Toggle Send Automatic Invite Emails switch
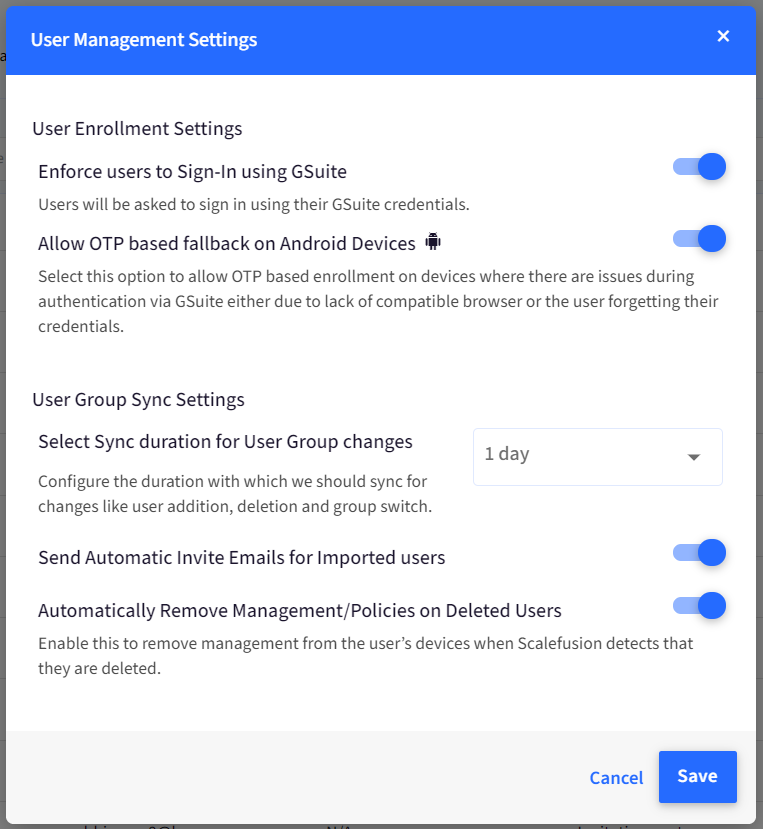 699,552
